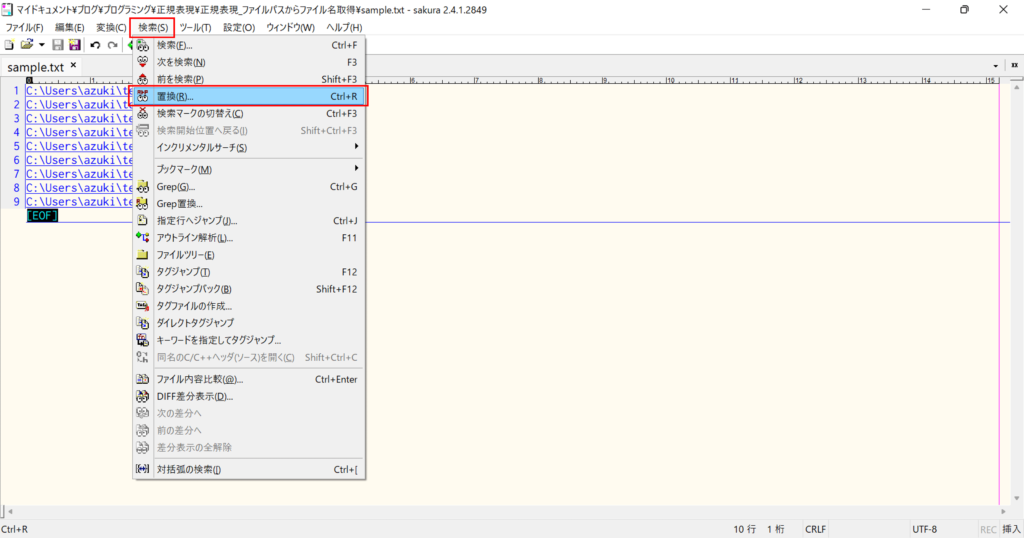
Task: Open the ツール(T) menu
Action: tap(195, 27)
